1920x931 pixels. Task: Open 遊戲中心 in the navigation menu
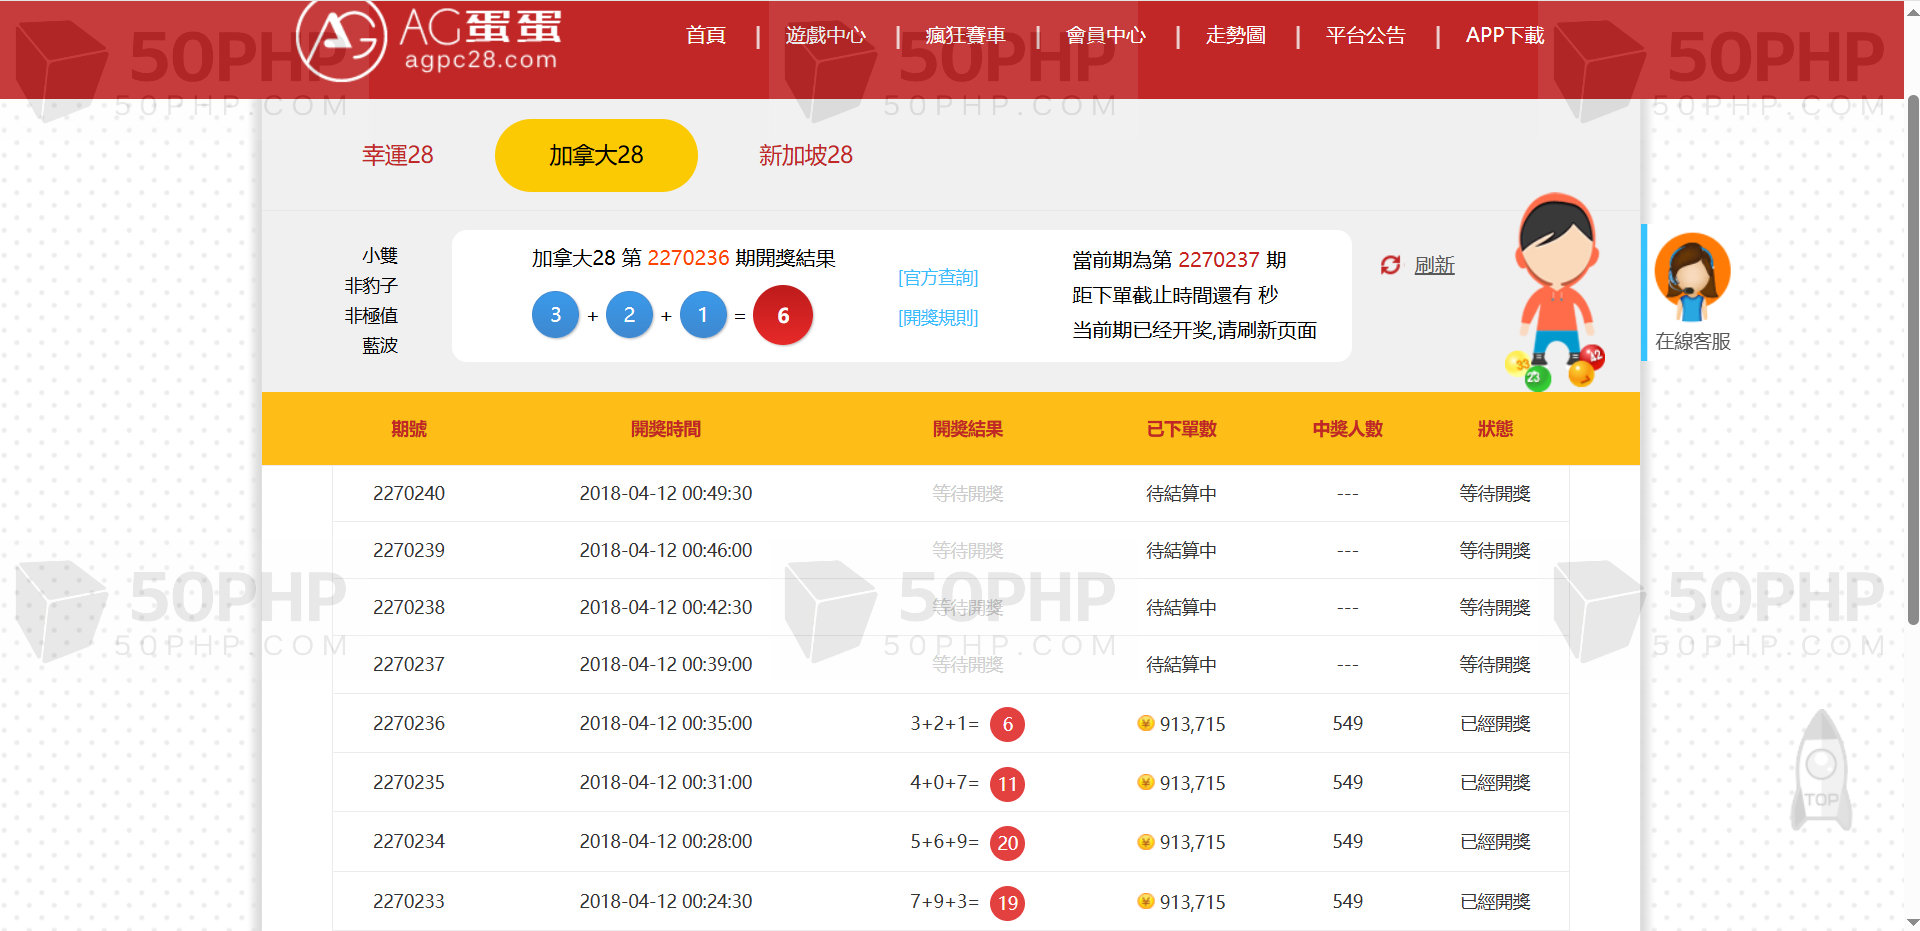tap(825, 35)
